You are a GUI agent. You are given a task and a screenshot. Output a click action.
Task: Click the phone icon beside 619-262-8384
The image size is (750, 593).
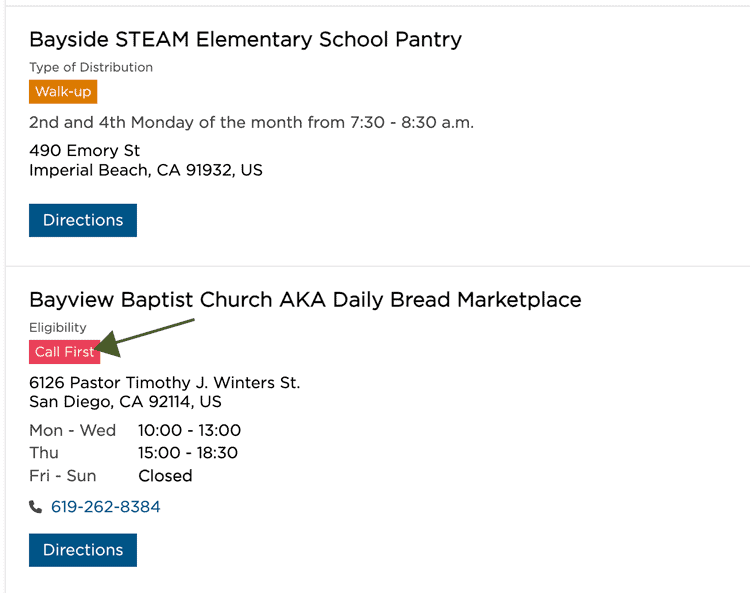(35, 506)
